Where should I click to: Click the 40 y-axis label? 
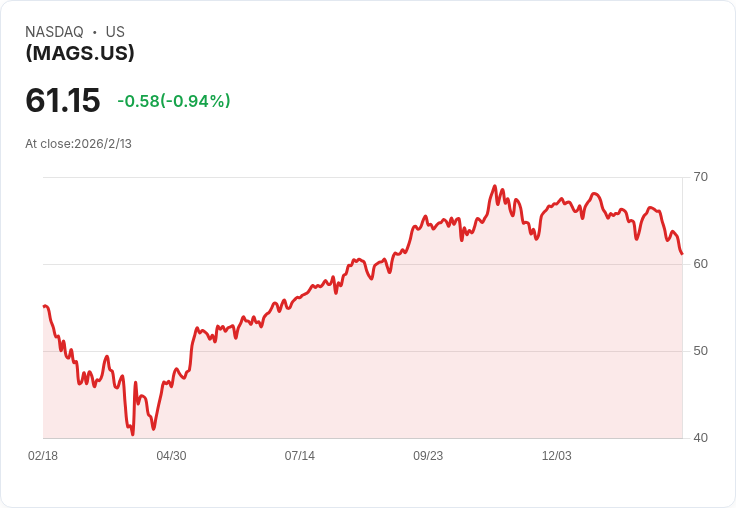coord(700,438)
